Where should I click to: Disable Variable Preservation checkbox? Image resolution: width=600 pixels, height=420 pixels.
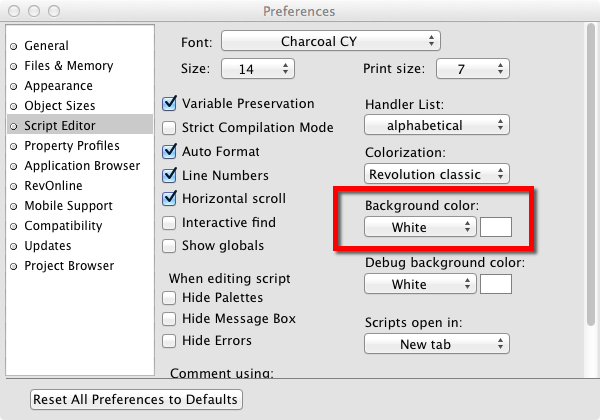pyautogui.click(x=170, y=104)
